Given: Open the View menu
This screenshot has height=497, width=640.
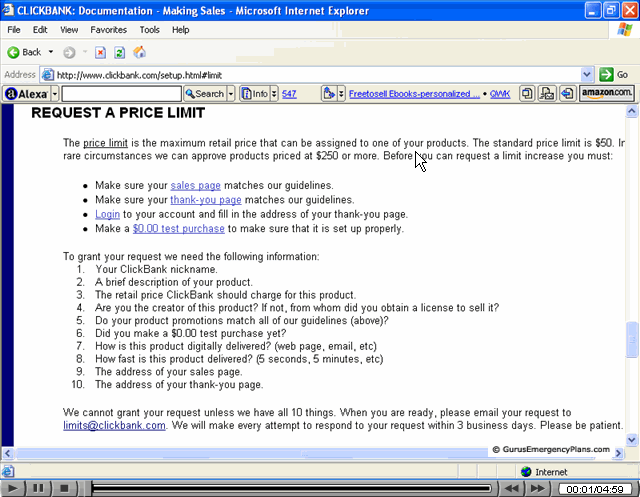Looking at the screenshot, I should pos(69,30).
